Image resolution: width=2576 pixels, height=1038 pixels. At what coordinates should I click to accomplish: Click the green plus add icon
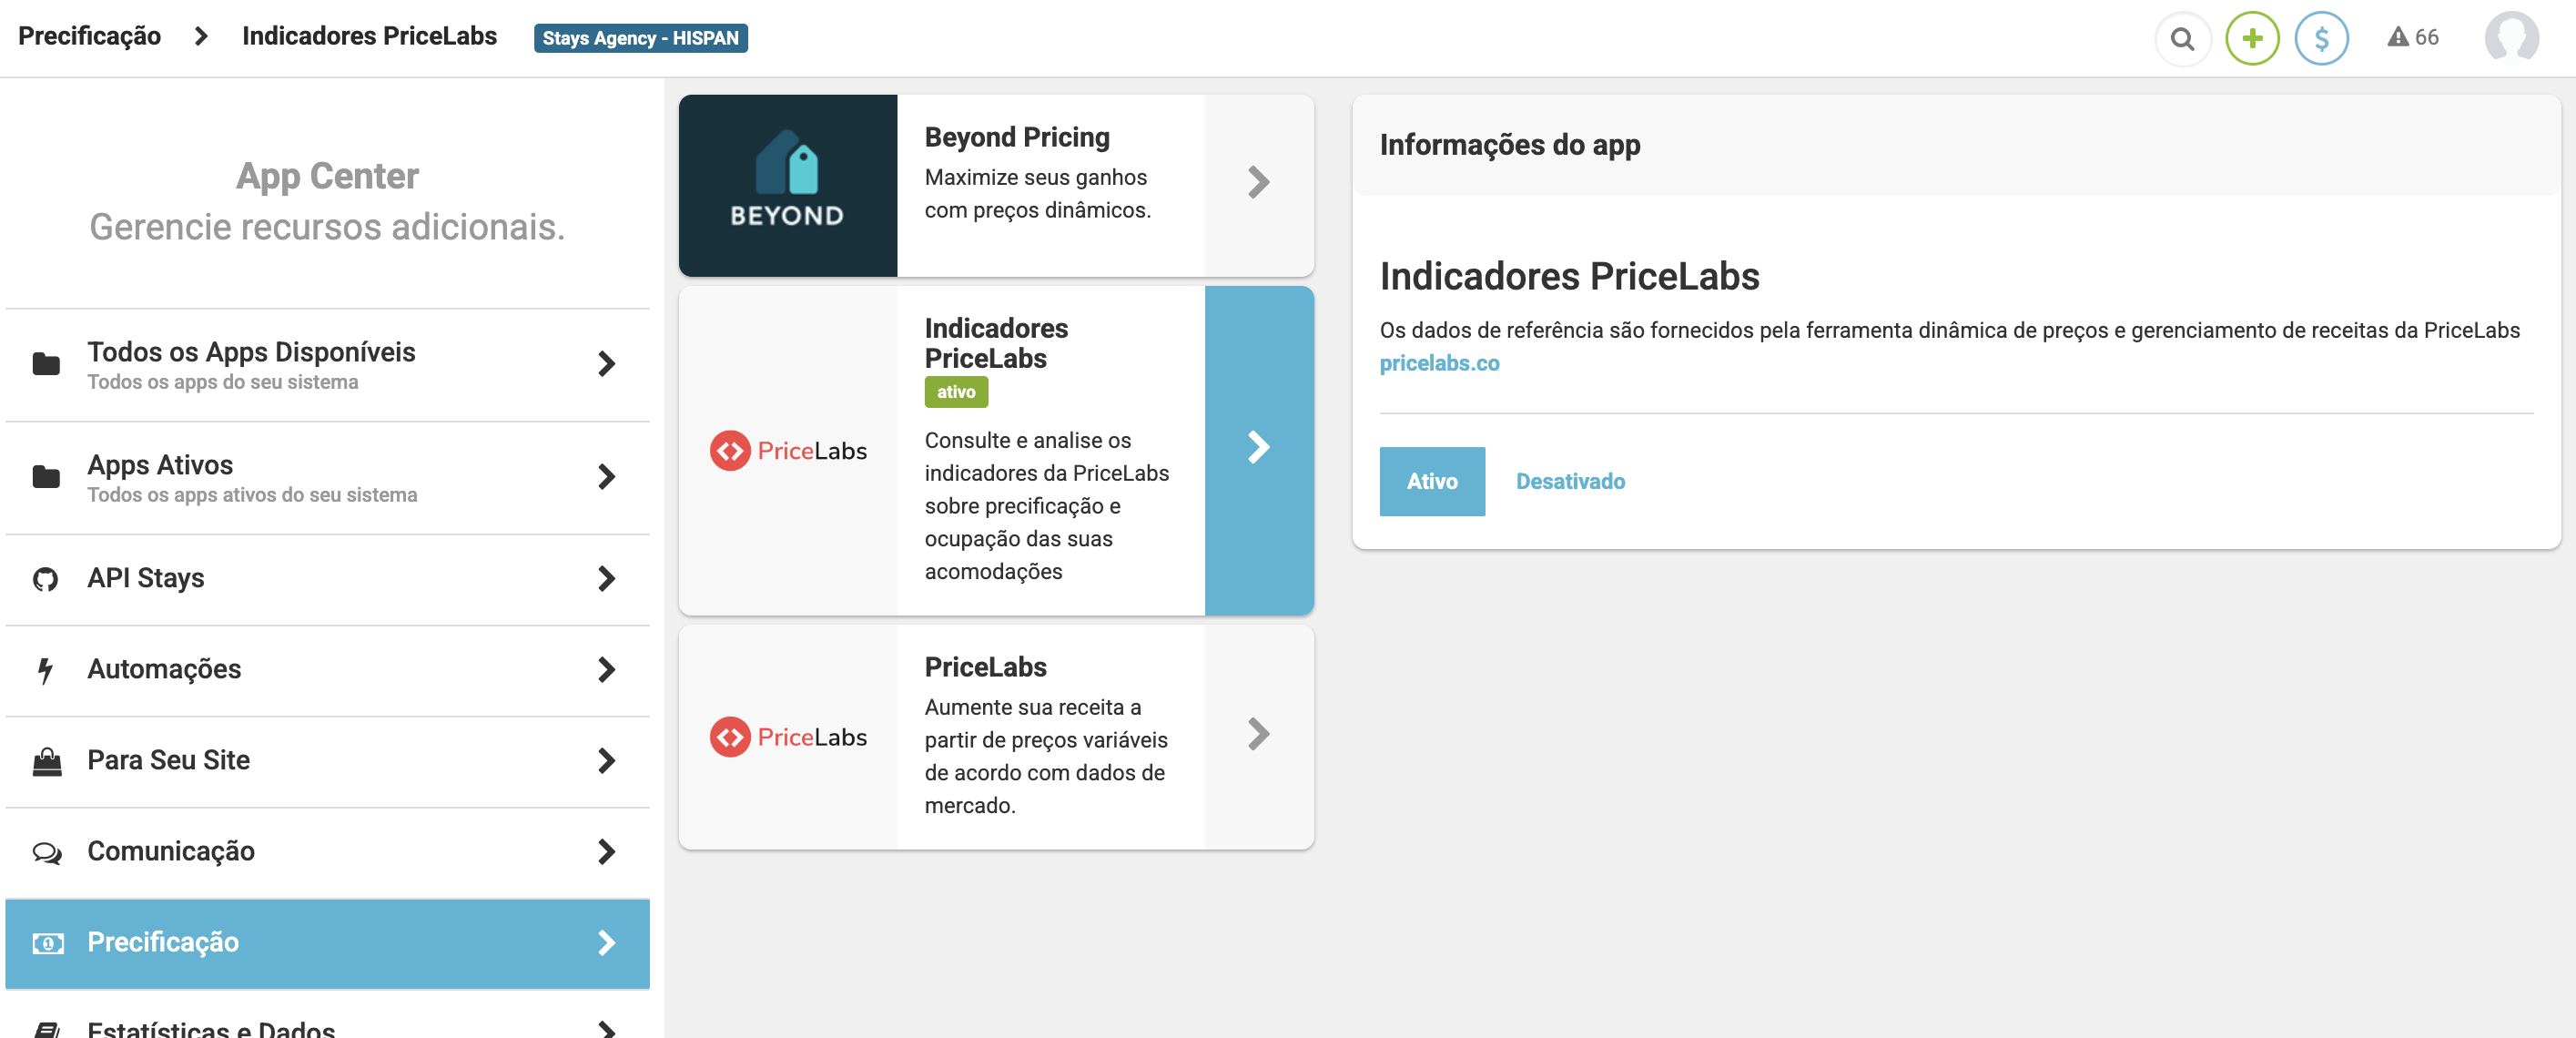[x=2251, y=38]
